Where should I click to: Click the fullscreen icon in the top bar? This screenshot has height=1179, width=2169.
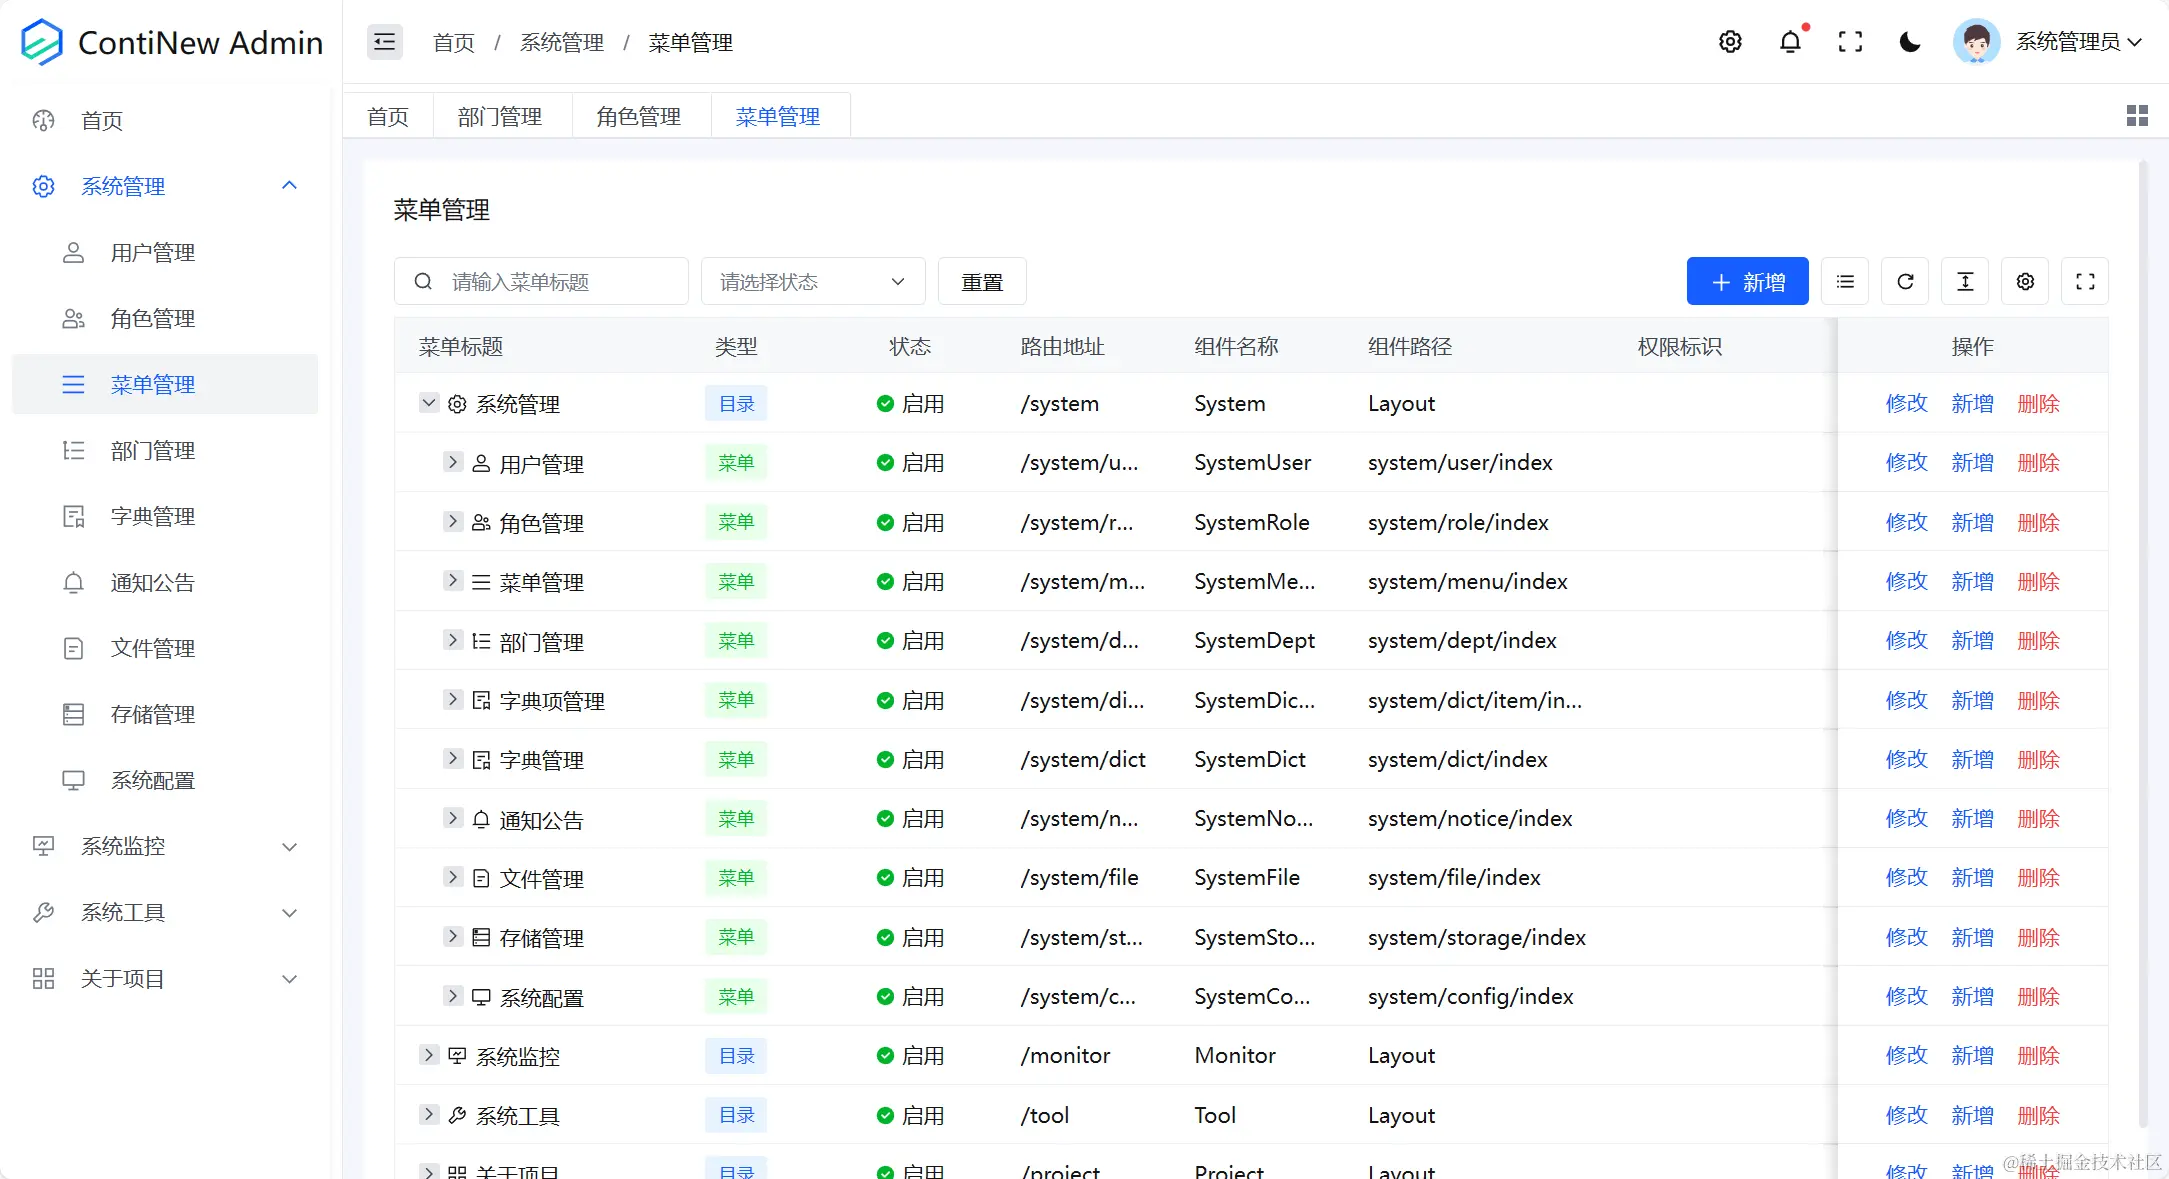1851,42
